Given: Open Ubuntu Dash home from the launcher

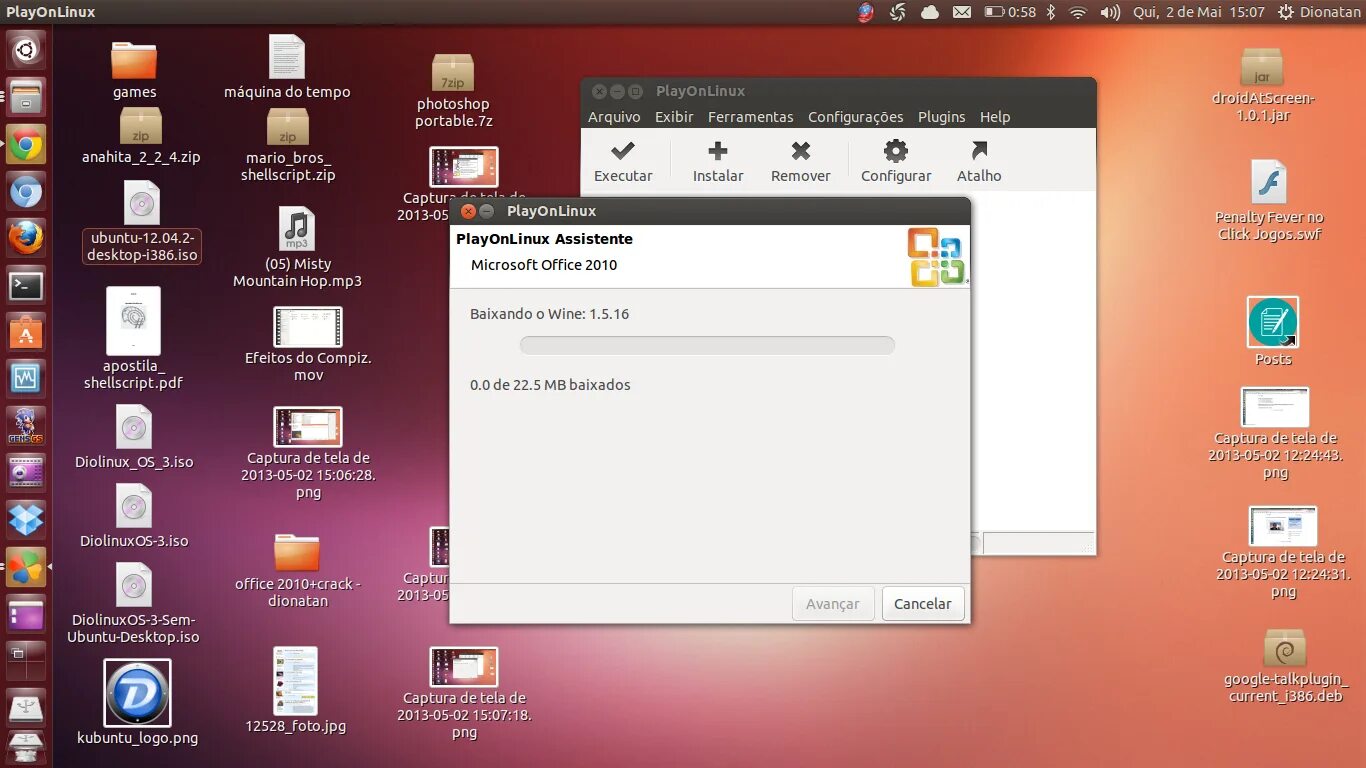Looking at the screenshot, I should (x=26, y=49).
